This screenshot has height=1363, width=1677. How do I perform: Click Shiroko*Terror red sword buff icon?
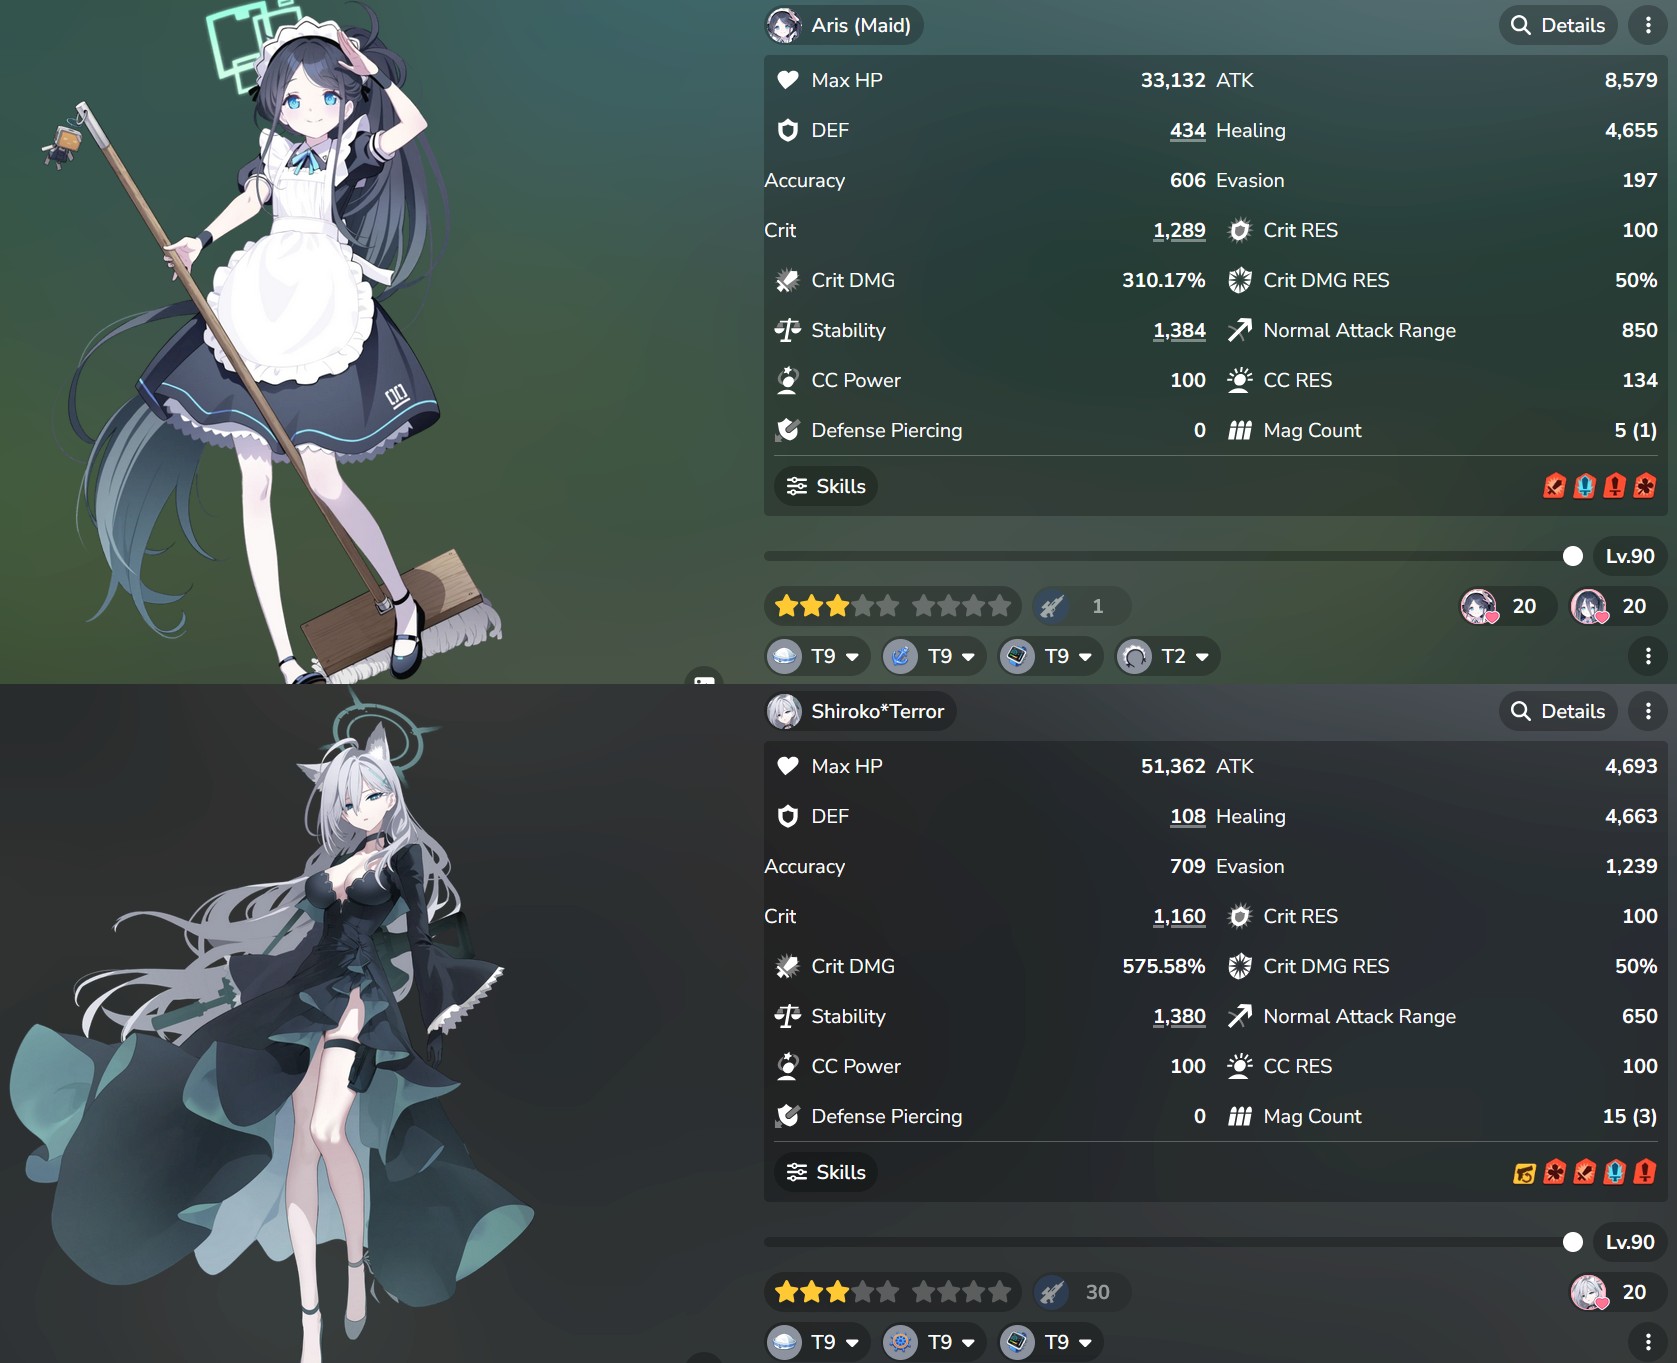tap(1584, 1172)
